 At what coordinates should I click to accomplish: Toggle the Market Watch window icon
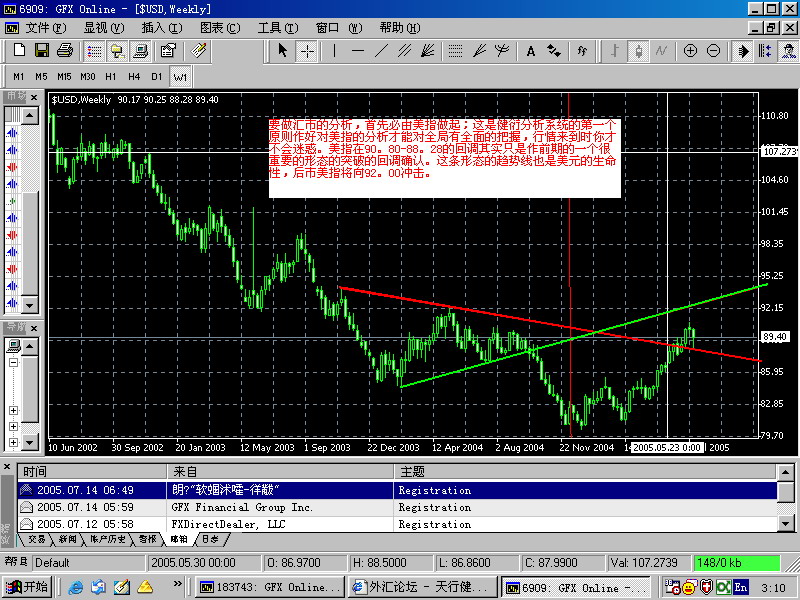coord(94,51)
